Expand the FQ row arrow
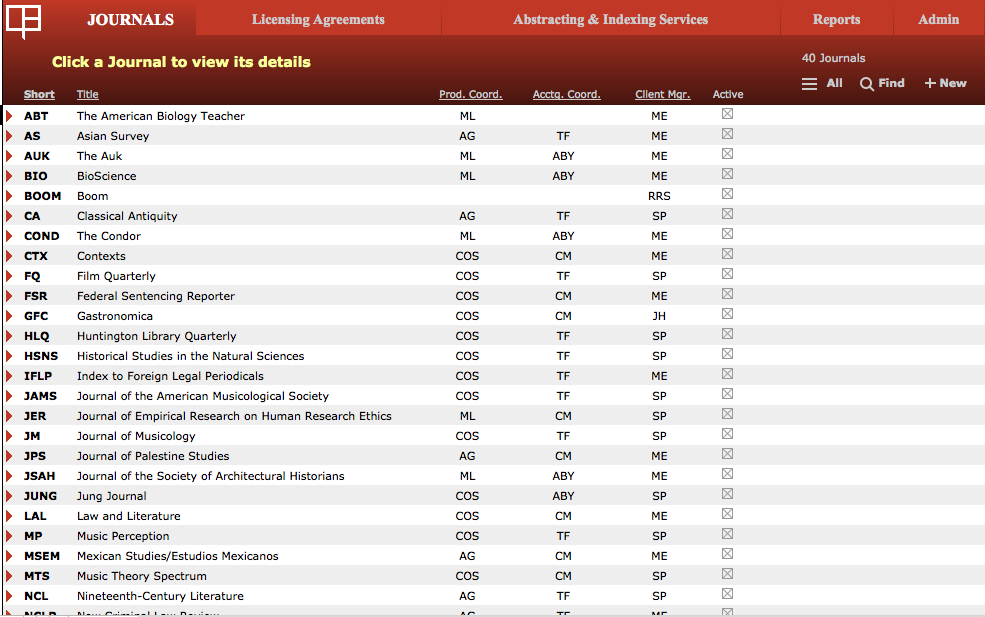Screen dimensions: 985x617 click(x=9, y=276)
